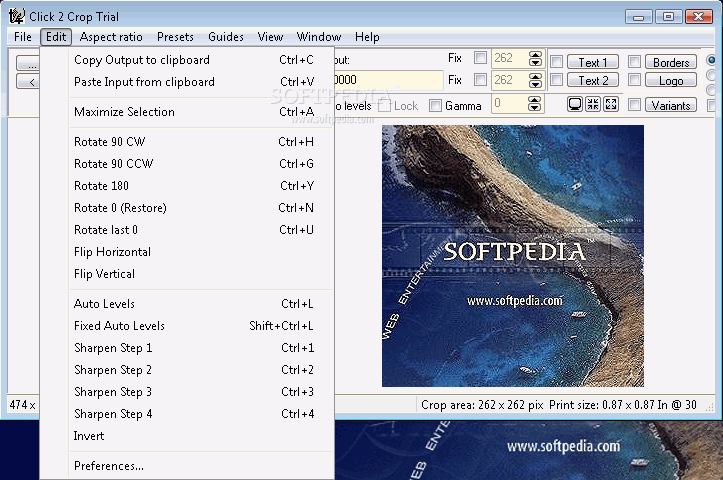The width and height of the screenshot is (723, 480).
Task: Decrease the Gamma value with the down arrow
Action: pos(534,107)
